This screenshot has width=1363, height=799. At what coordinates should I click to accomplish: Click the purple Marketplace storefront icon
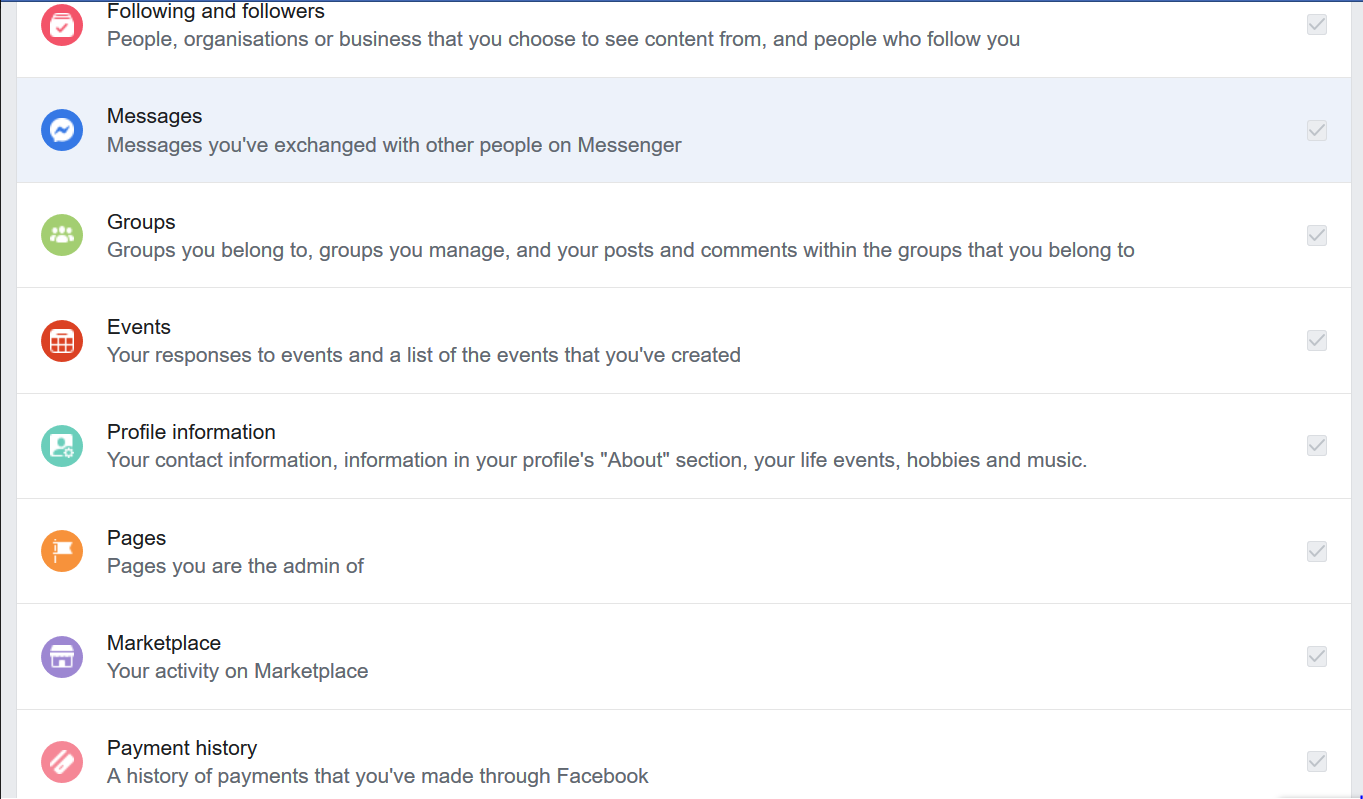click(x=62, y=657)
